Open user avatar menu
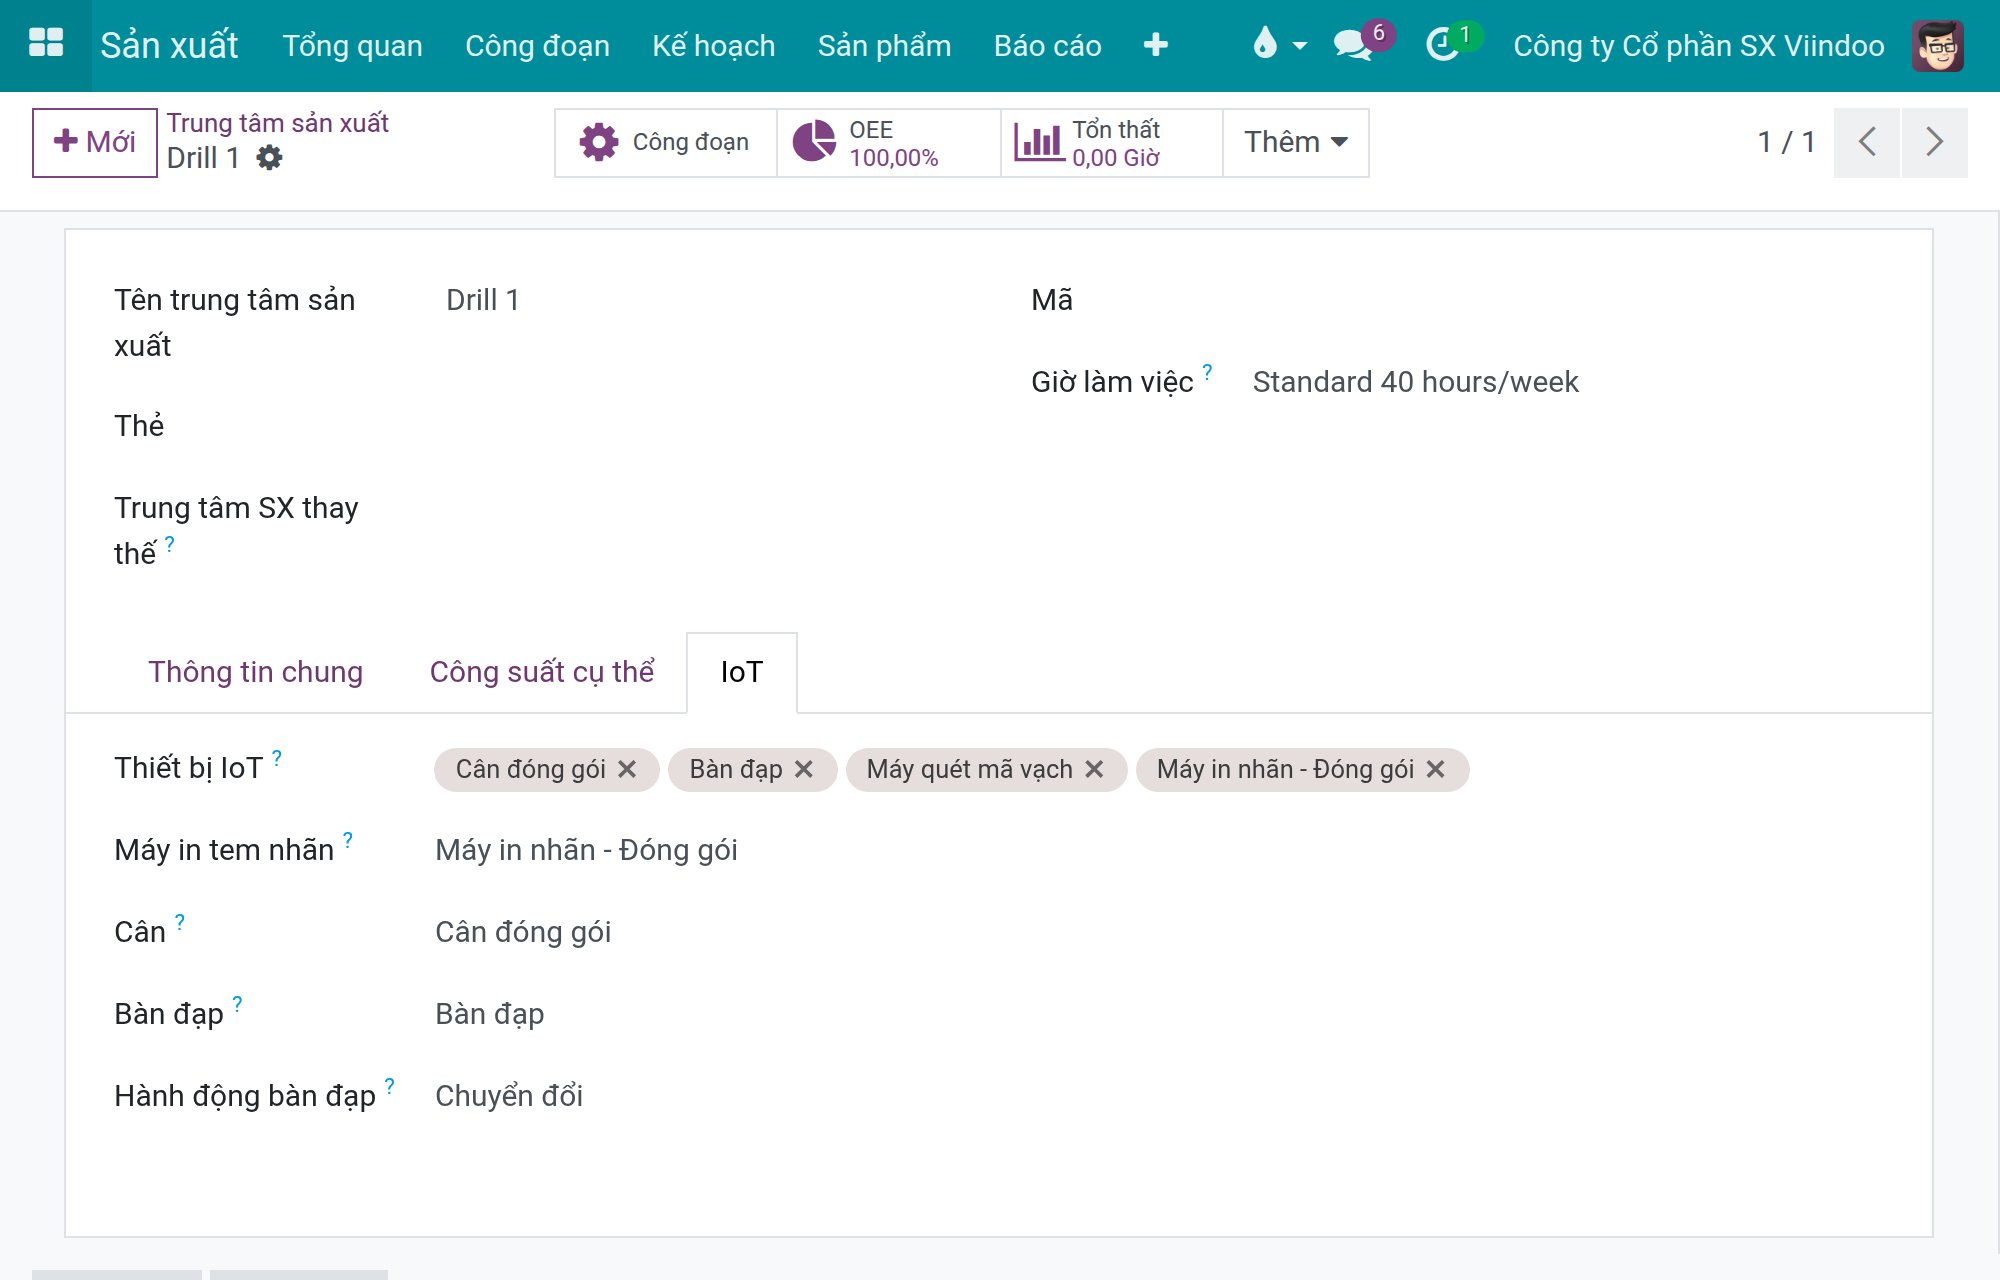This screenshot has width=2000, height=1280. pos(1937,45)
